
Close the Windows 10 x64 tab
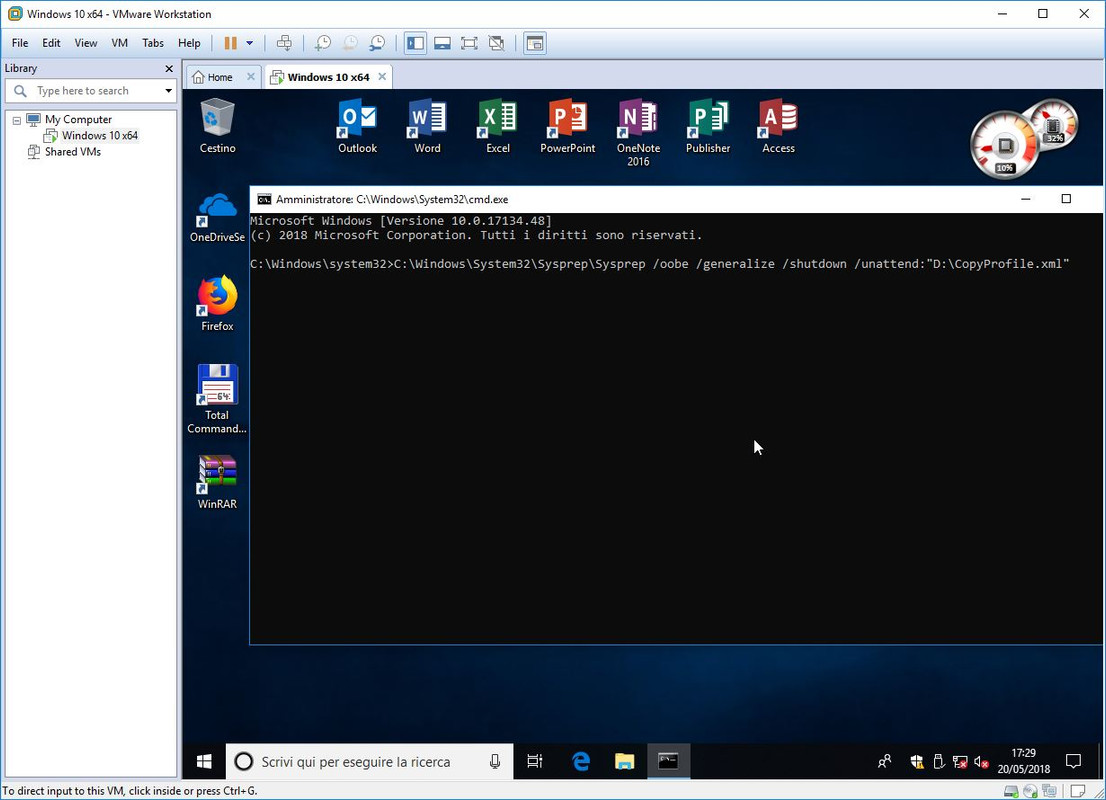382,76
